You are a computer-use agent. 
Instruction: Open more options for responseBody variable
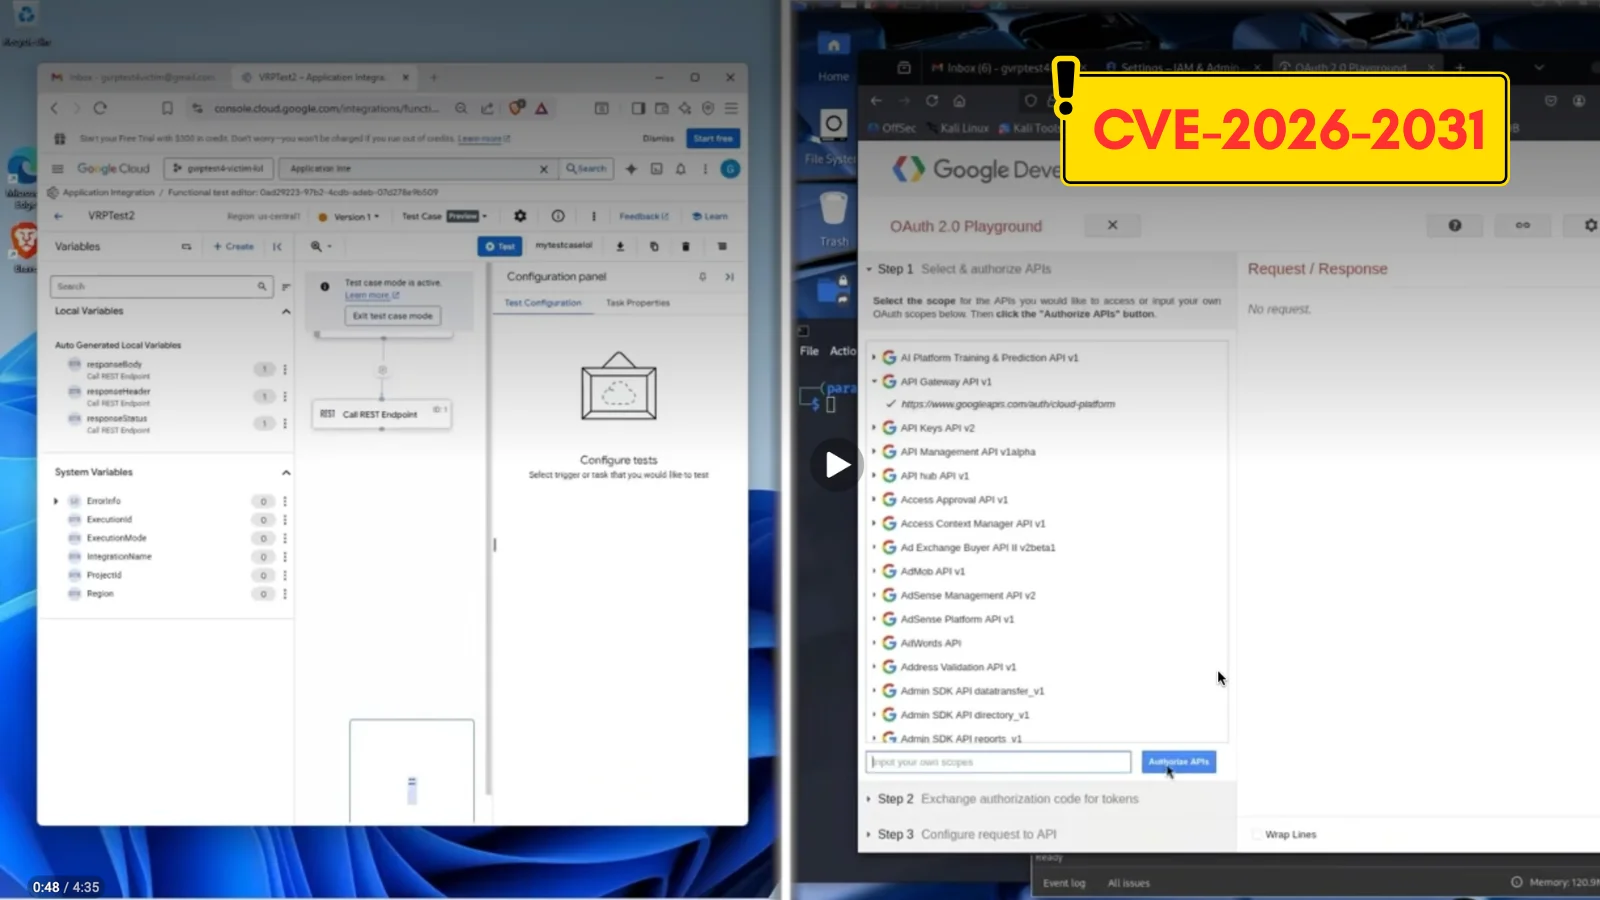point(285,369)
